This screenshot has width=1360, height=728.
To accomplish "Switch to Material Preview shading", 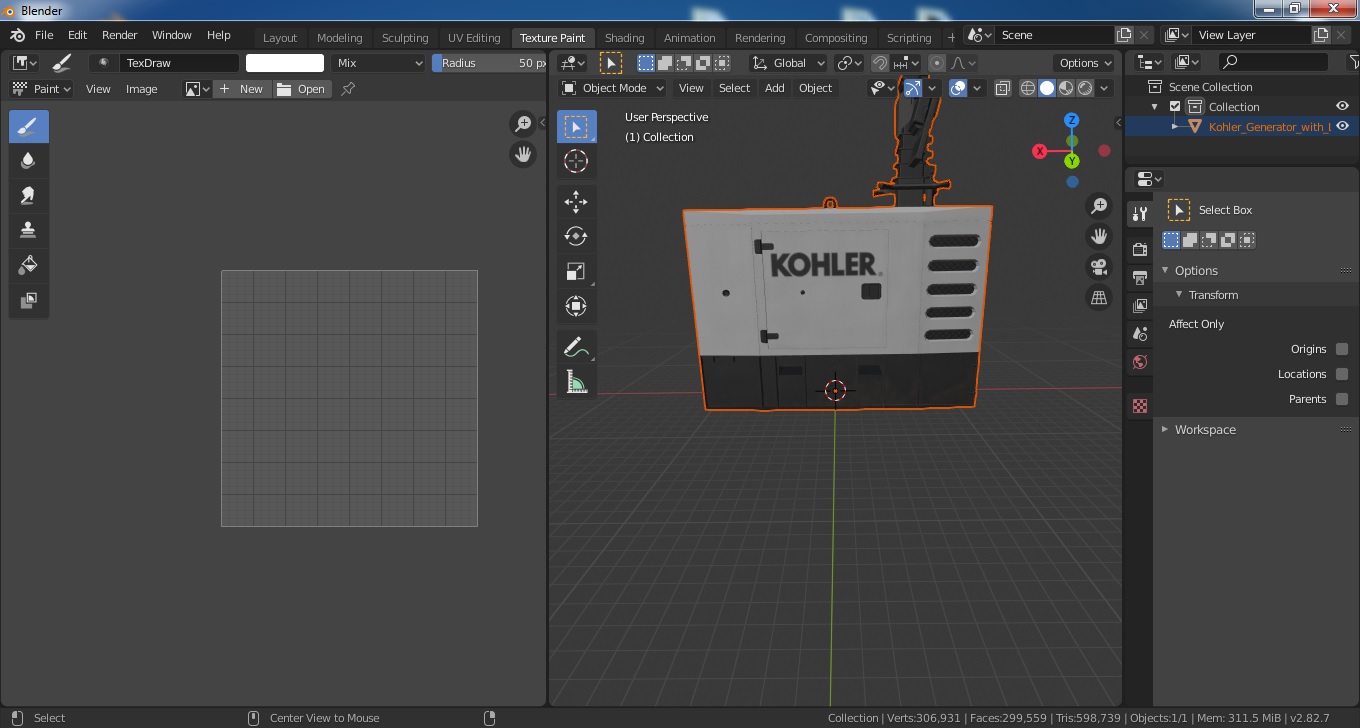I will pos(1066,88).
